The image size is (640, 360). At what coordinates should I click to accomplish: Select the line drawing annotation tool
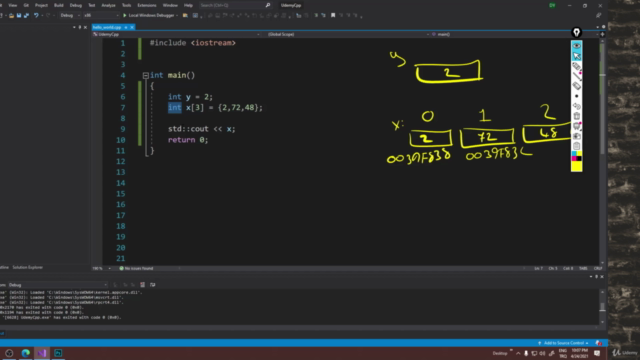[576, 76]
